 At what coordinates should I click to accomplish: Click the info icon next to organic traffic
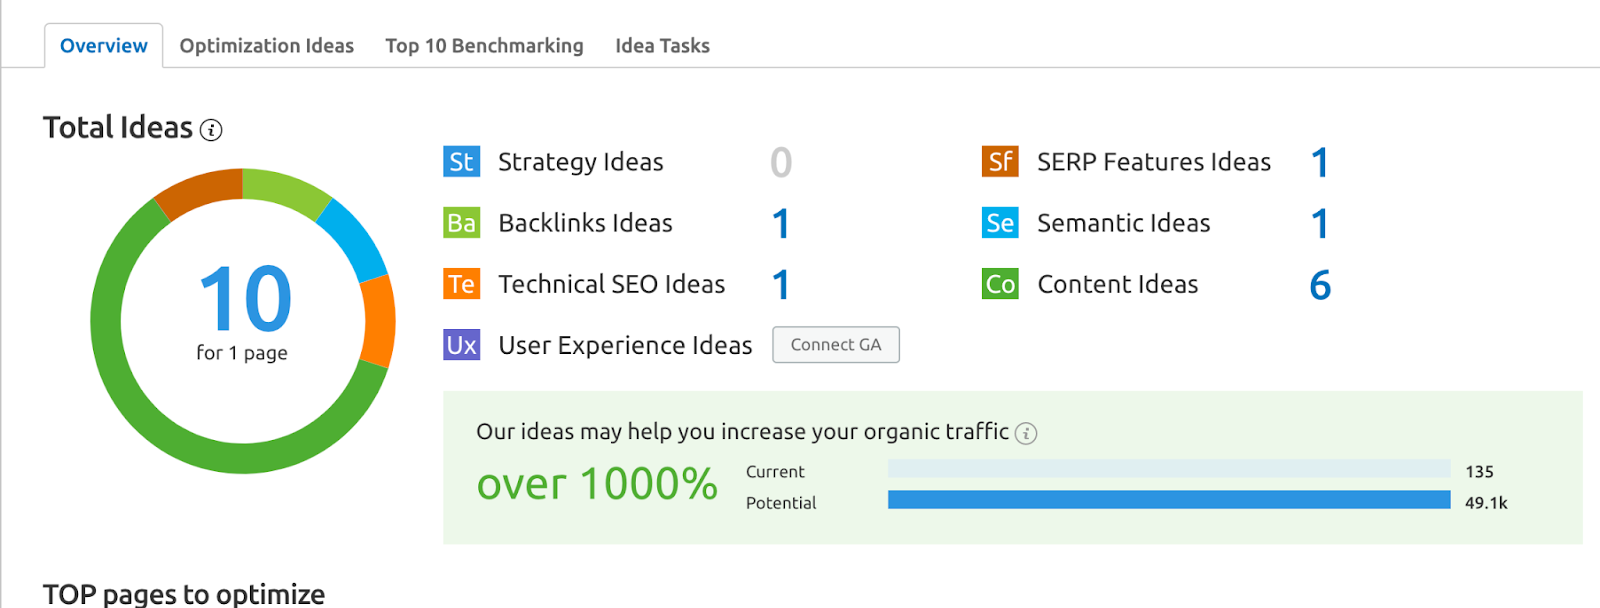[1026, 433]
